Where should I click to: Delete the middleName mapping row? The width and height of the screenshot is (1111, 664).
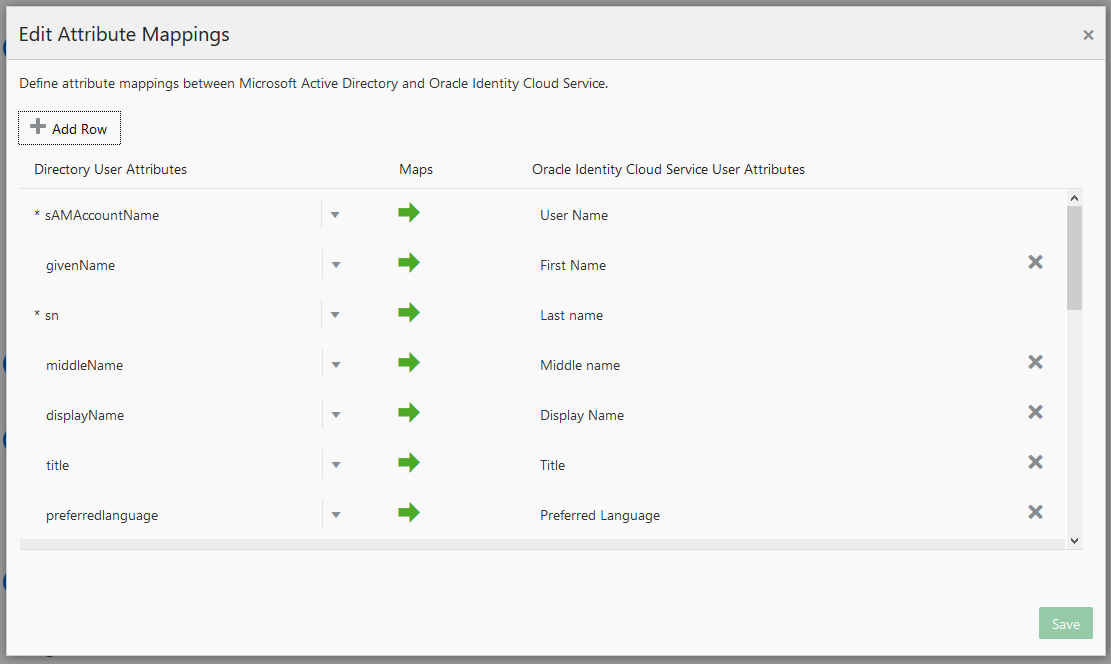click(x=1035, y=362)
